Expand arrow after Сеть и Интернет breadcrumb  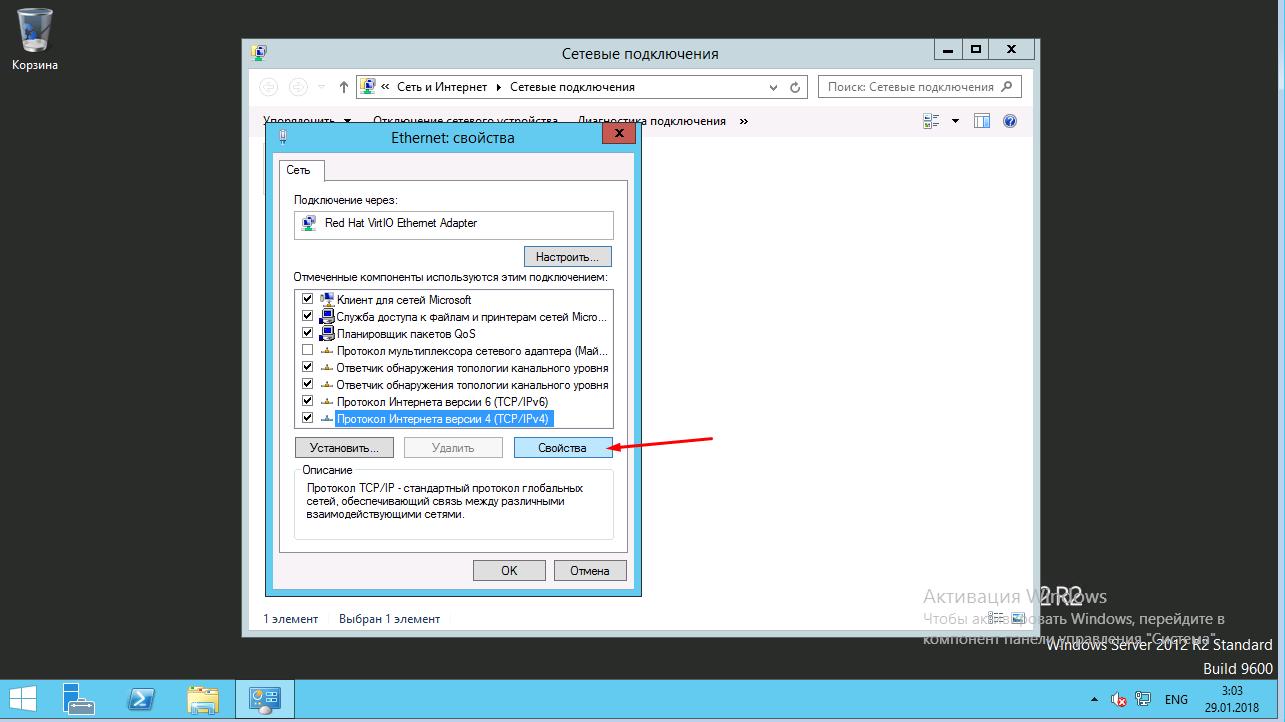pos(499,87)
